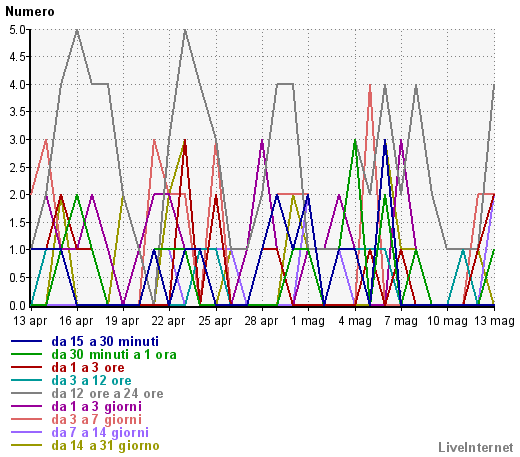This screenshot has height=457, width=520.
Task: Click the 'da 7 a 14 giorni' legend label
Action: pos(100,432)
